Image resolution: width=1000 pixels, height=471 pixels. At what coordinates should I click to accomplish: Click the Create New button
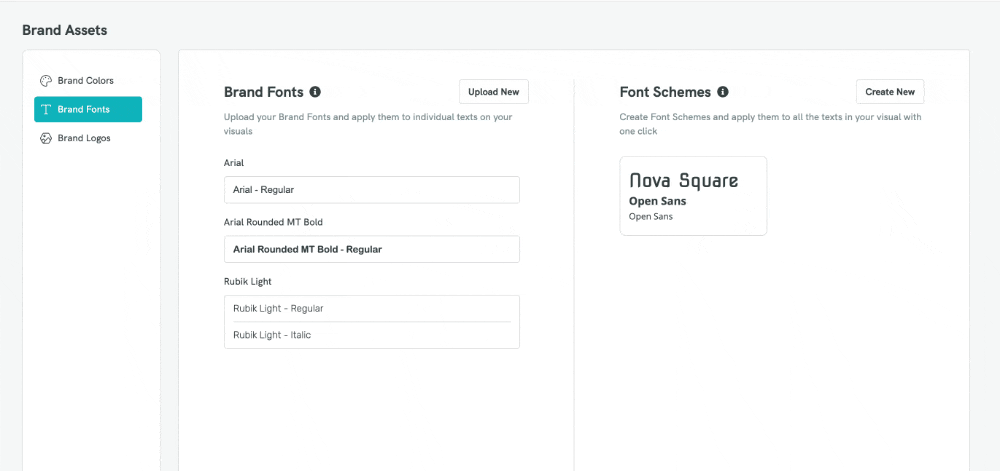(890, 92)
